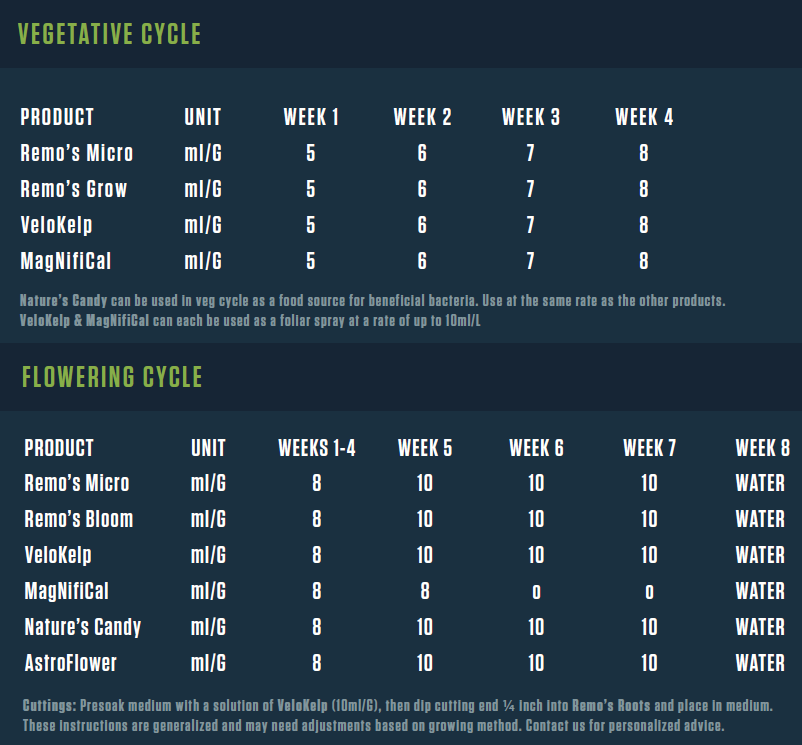The image size is (802, 745).
Task: Click the AstroFlower row label
Action: click(x=70, y=663)
